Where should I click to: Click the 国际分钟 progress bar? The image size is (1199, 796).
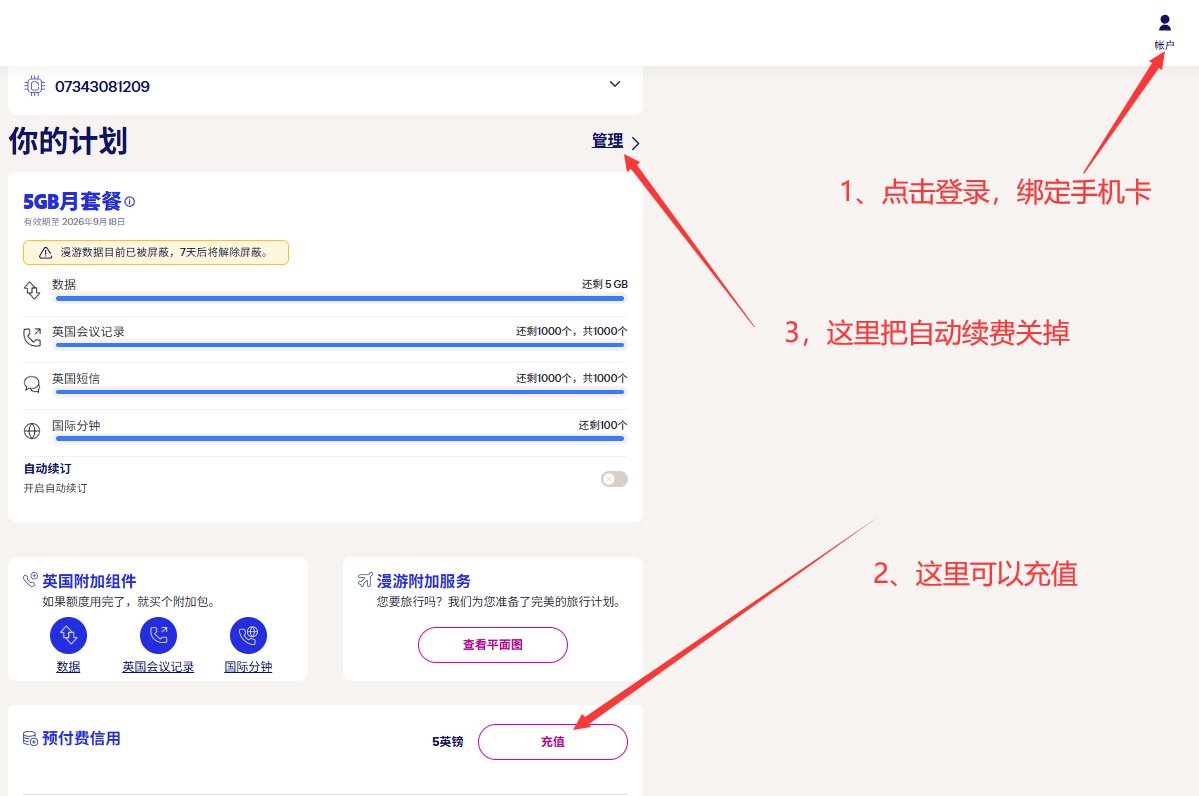click(340, 438)
